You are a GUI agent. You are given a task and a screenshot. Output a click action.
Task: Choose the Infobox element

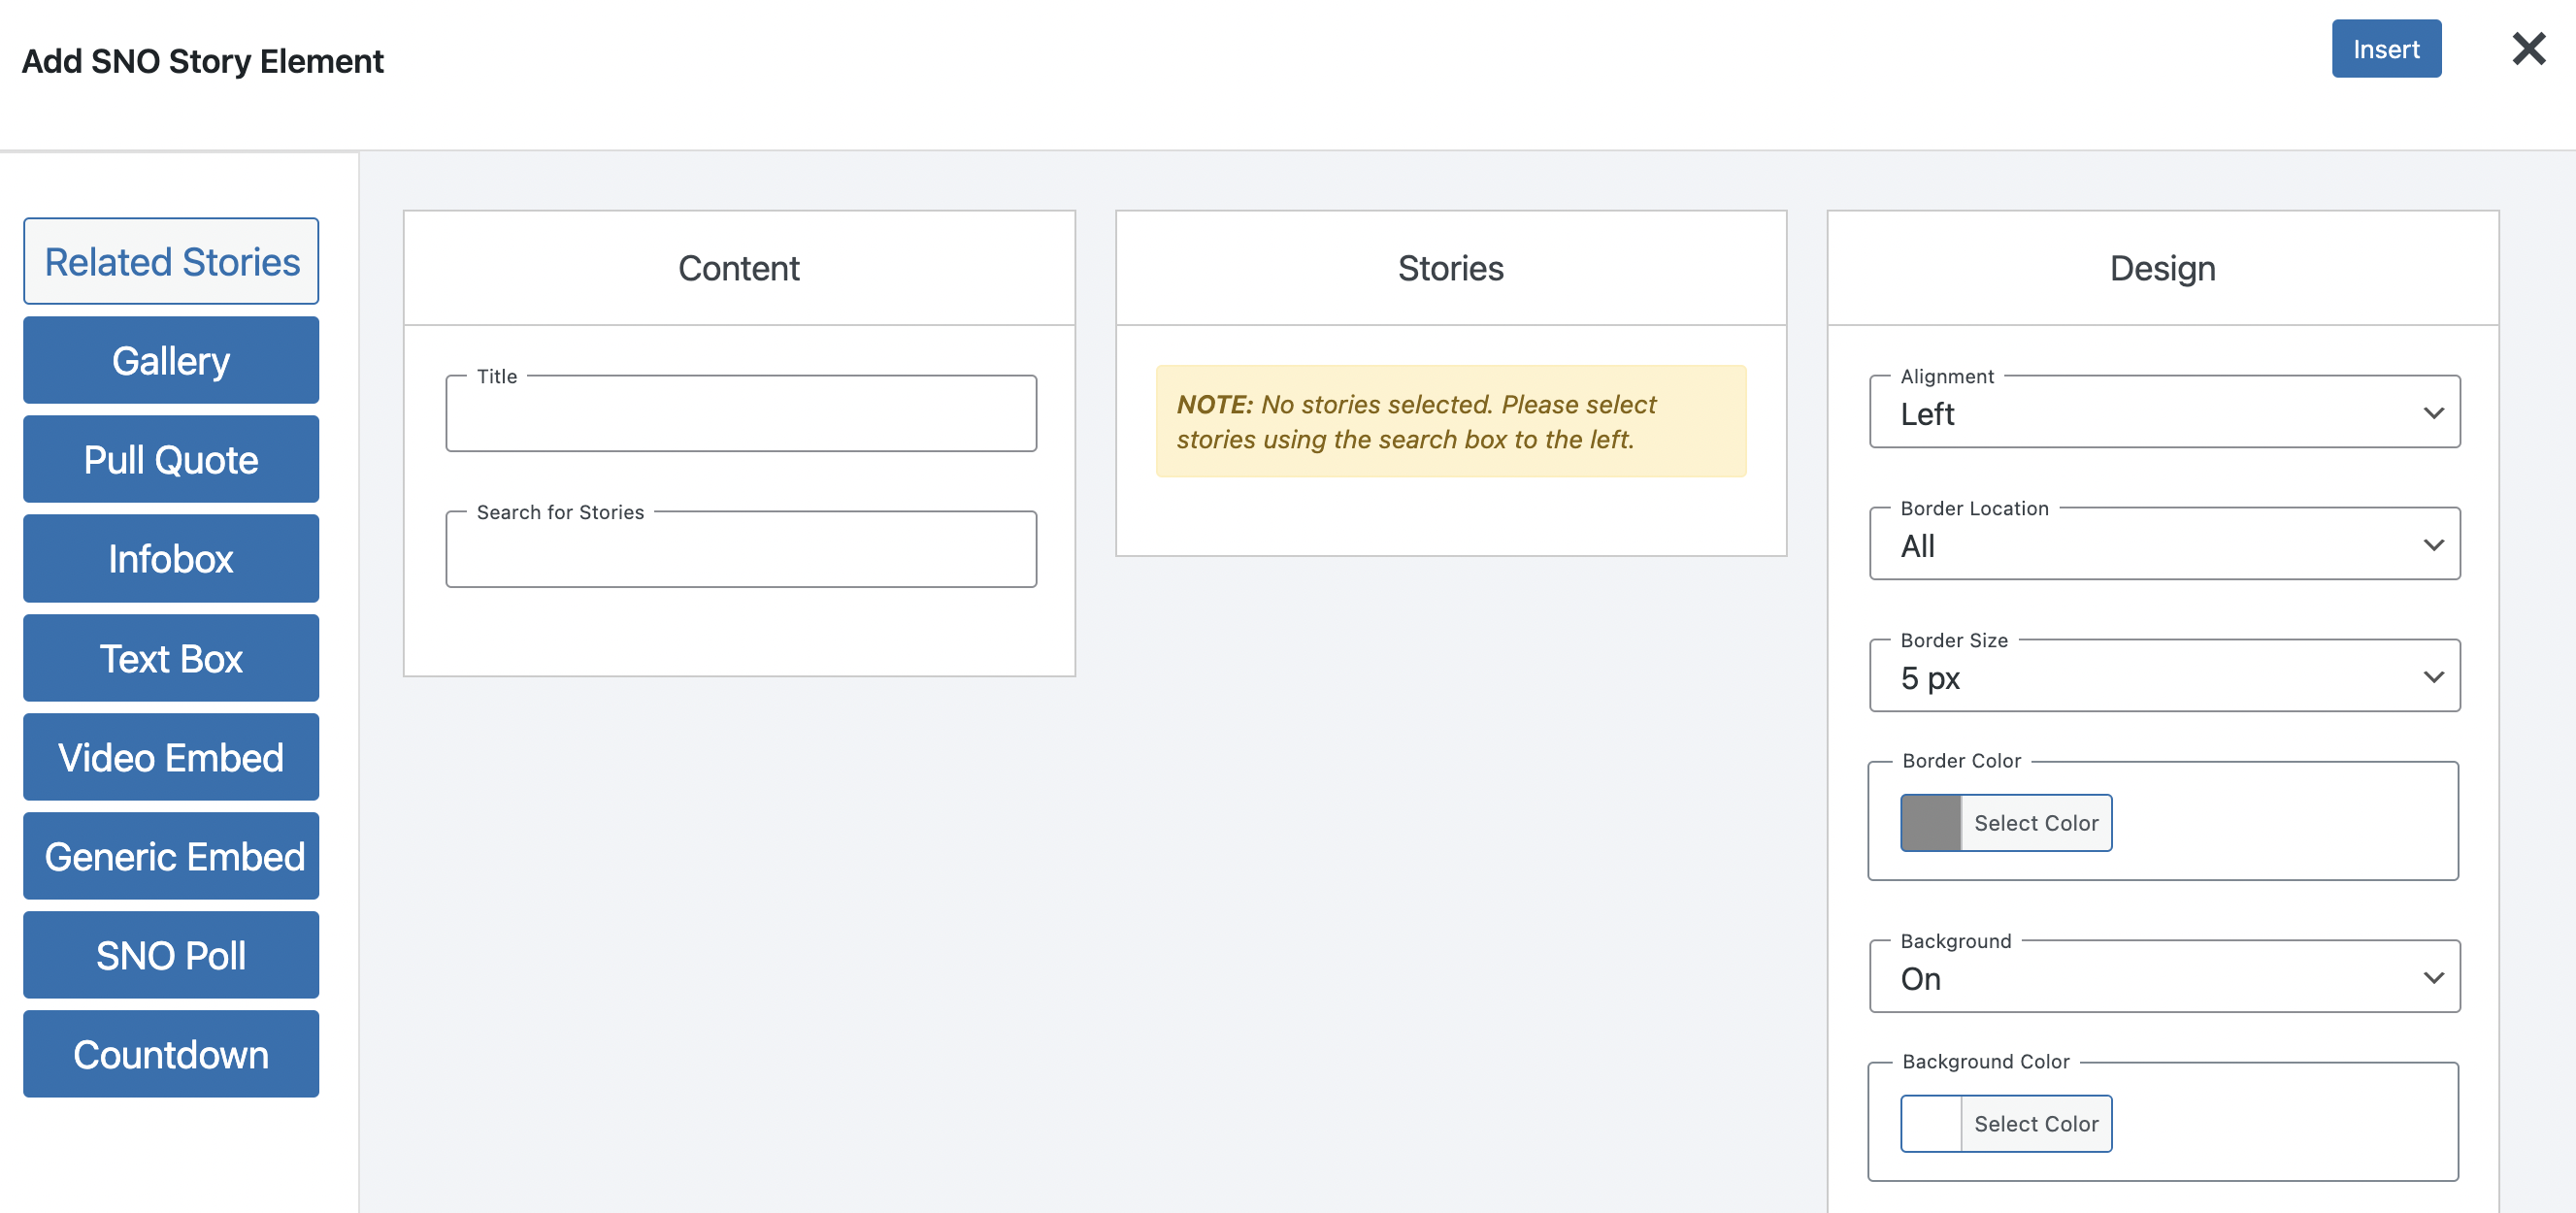(171, 558)
